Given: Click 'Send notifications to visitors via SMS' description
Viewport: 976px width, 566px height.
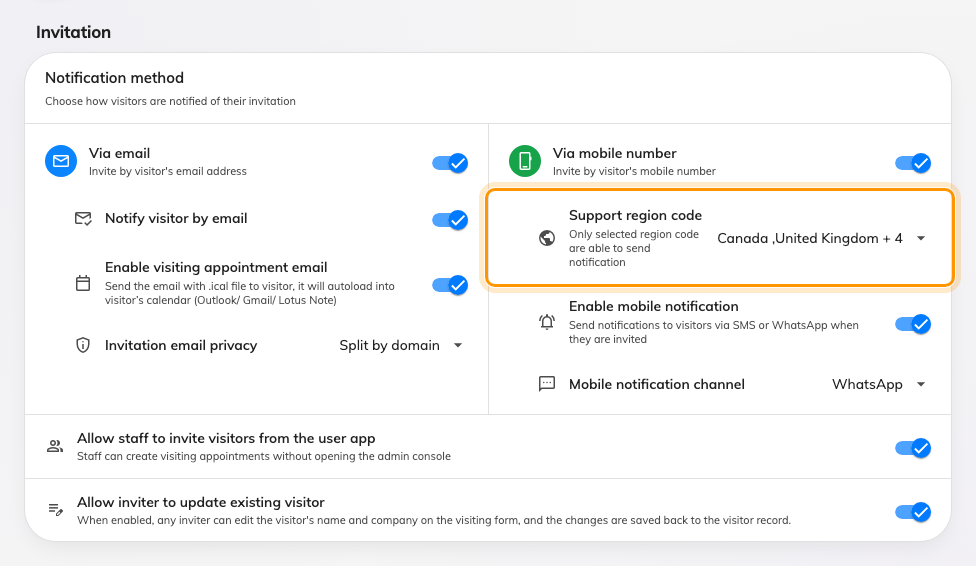Looking at the screenshot, I should (713, 332).
